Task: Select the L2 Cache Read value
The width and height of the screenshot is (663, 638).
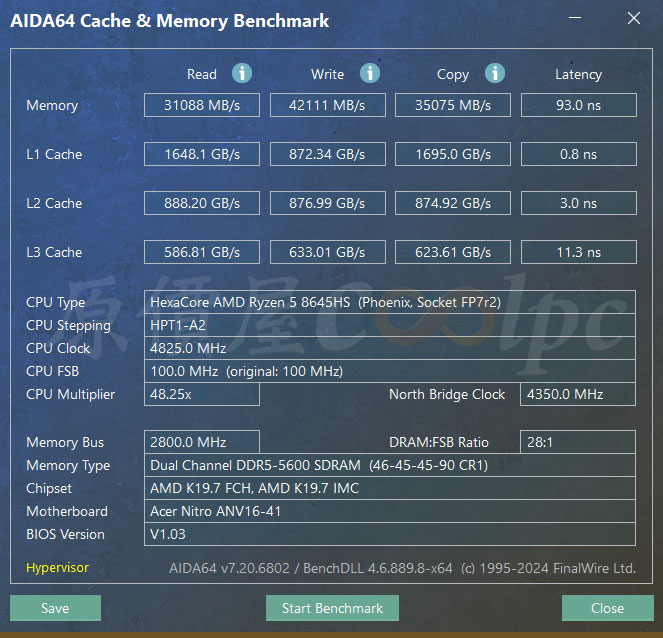Action: (x=202, y=203)
